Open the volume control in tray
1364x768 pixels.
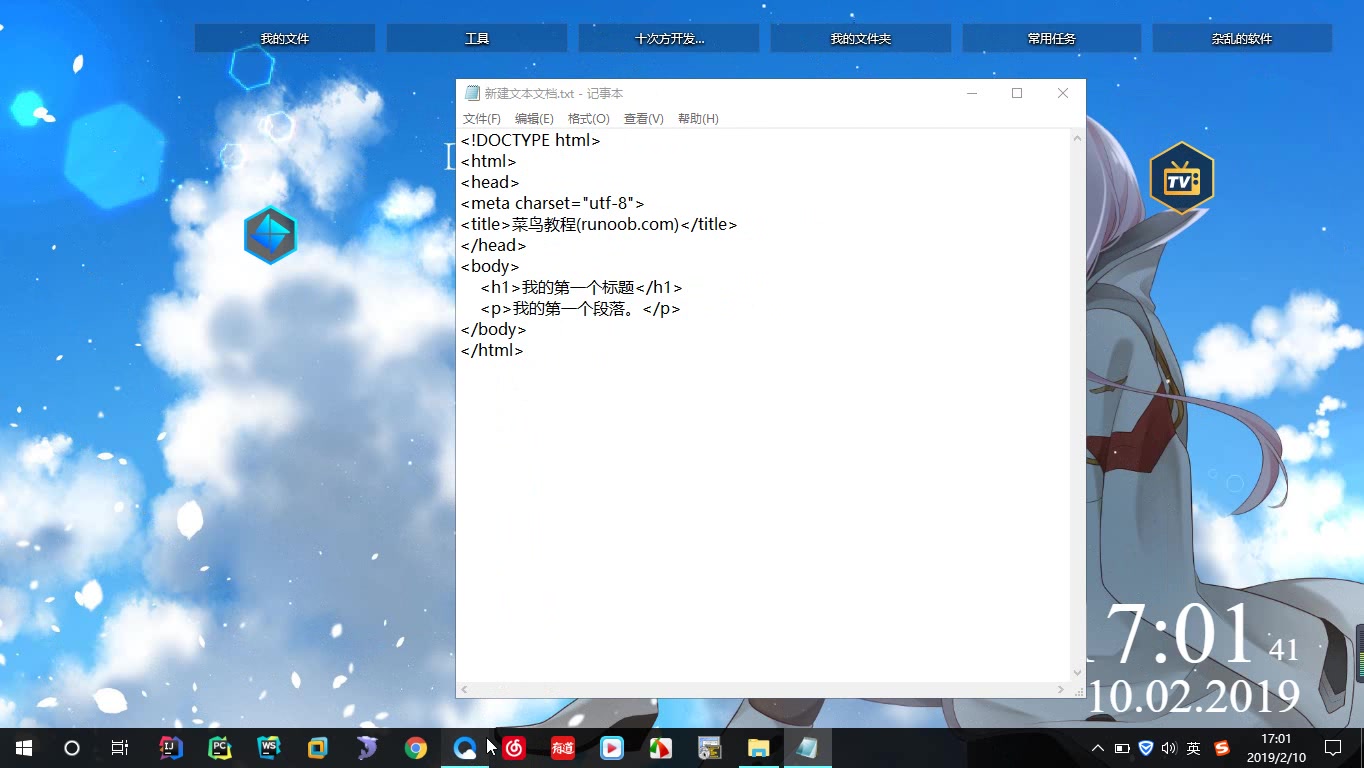point(1169,748)
